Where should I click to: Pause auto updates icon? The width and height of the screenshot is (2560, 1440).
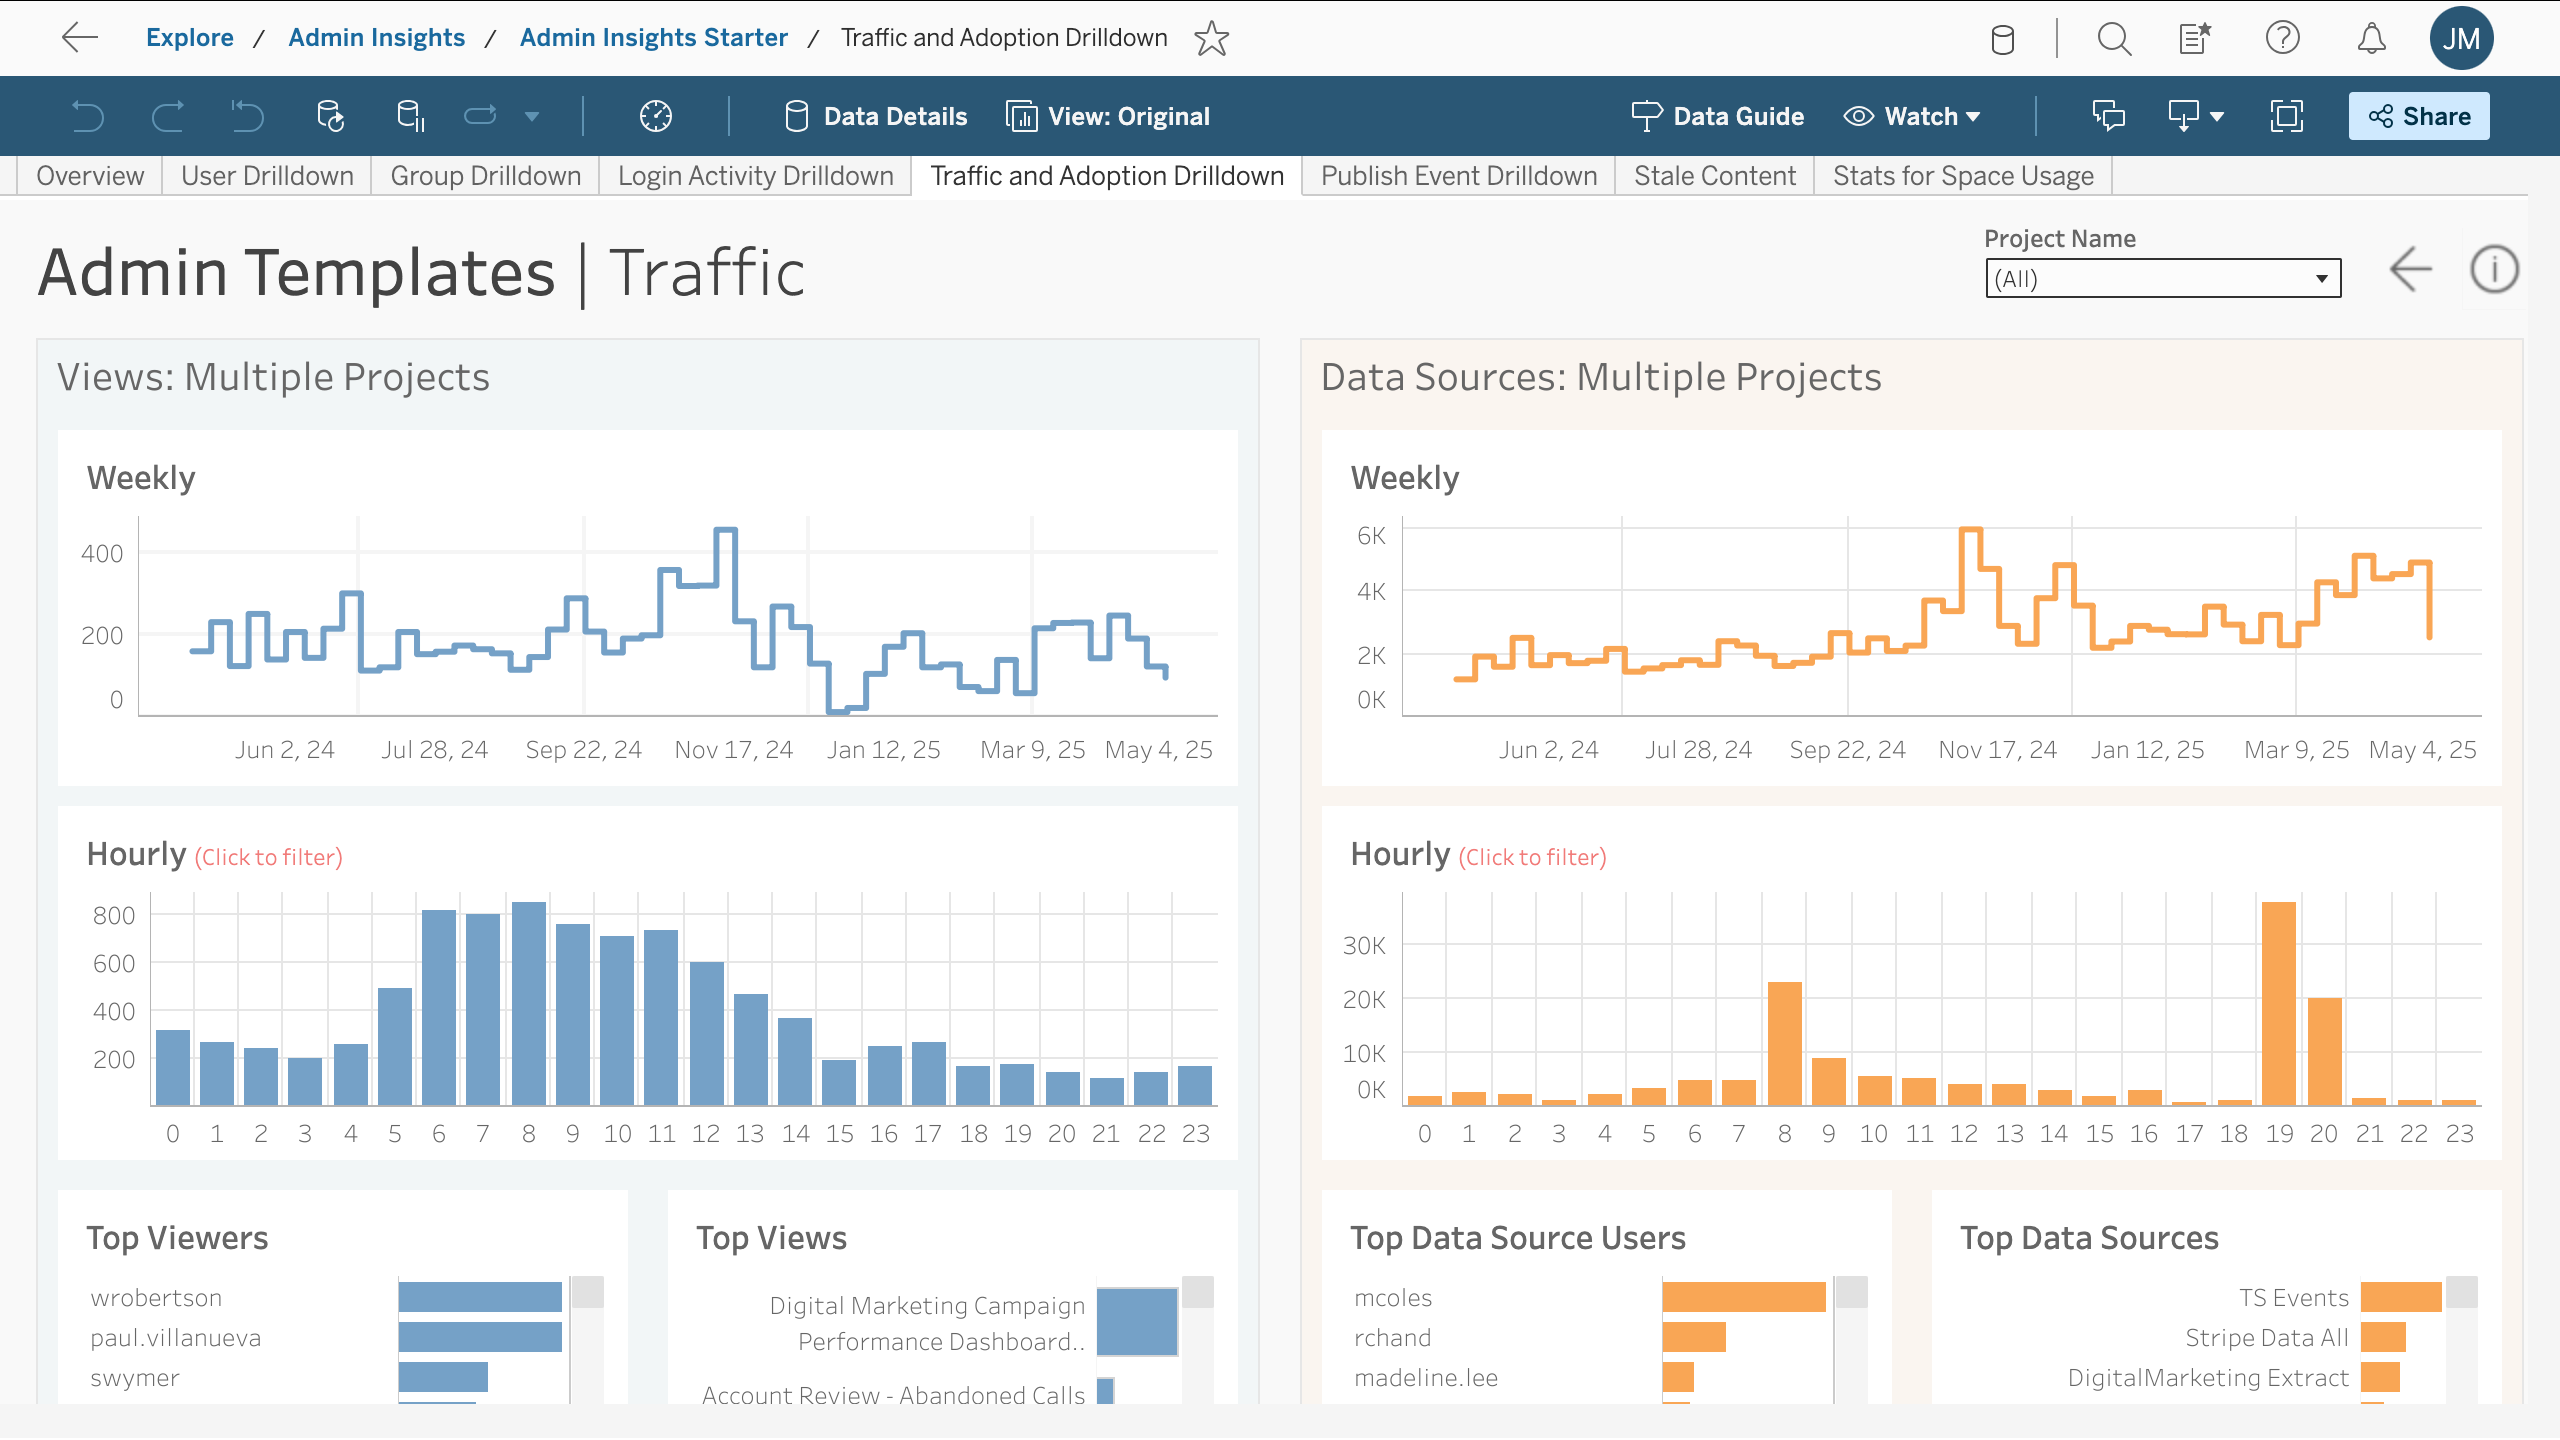coord(411,116)
